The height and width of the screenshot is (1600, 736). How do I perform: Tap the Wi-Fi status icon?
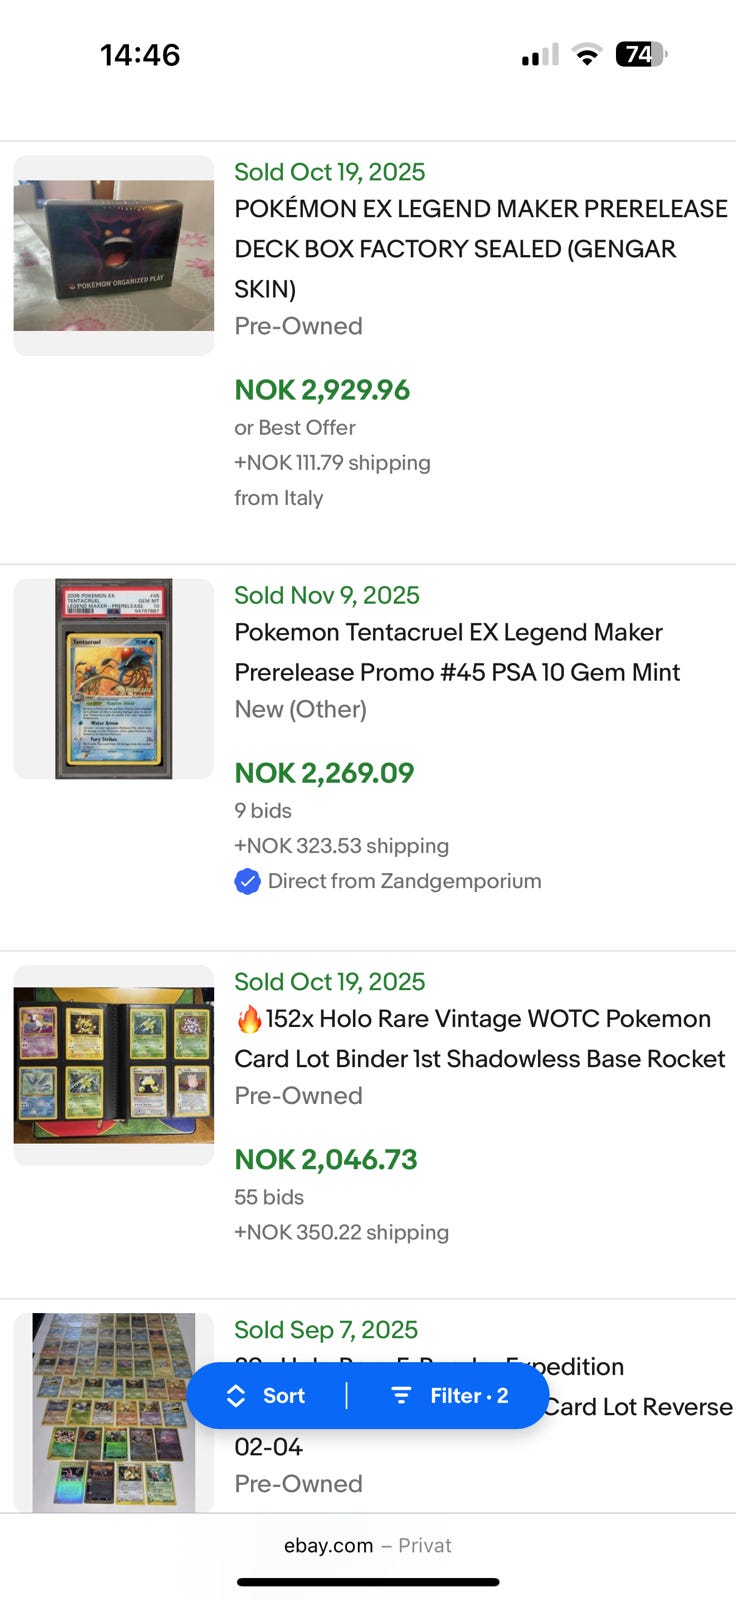587,55
